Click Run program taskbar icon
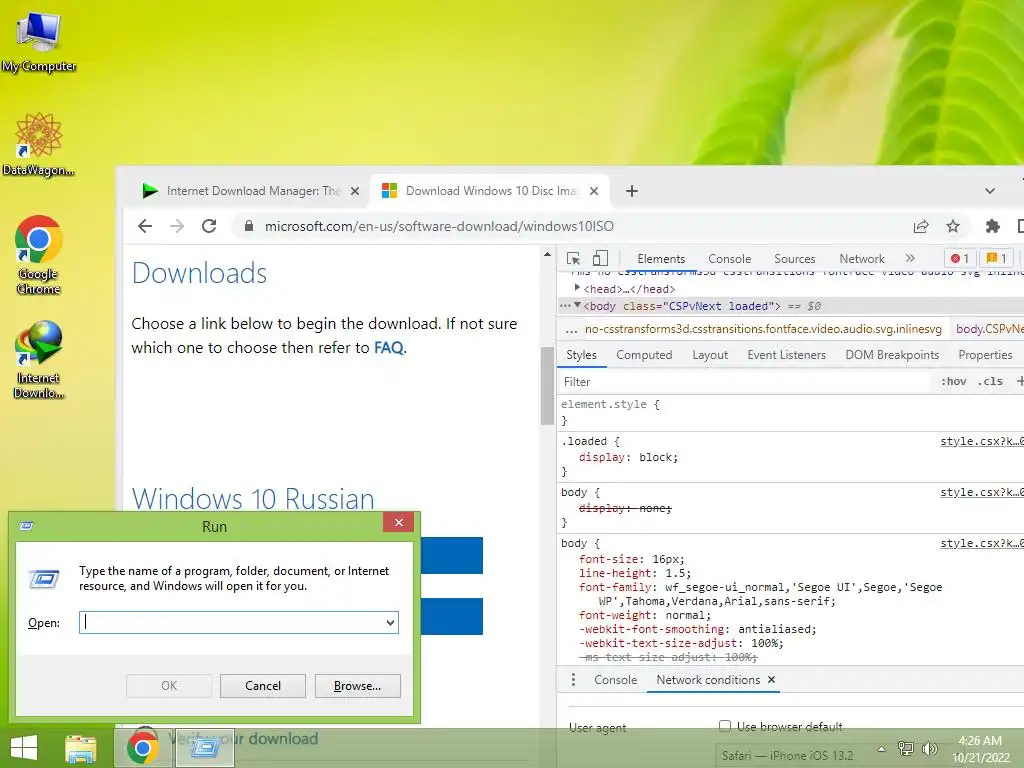1024x768 pixels. 205,748
